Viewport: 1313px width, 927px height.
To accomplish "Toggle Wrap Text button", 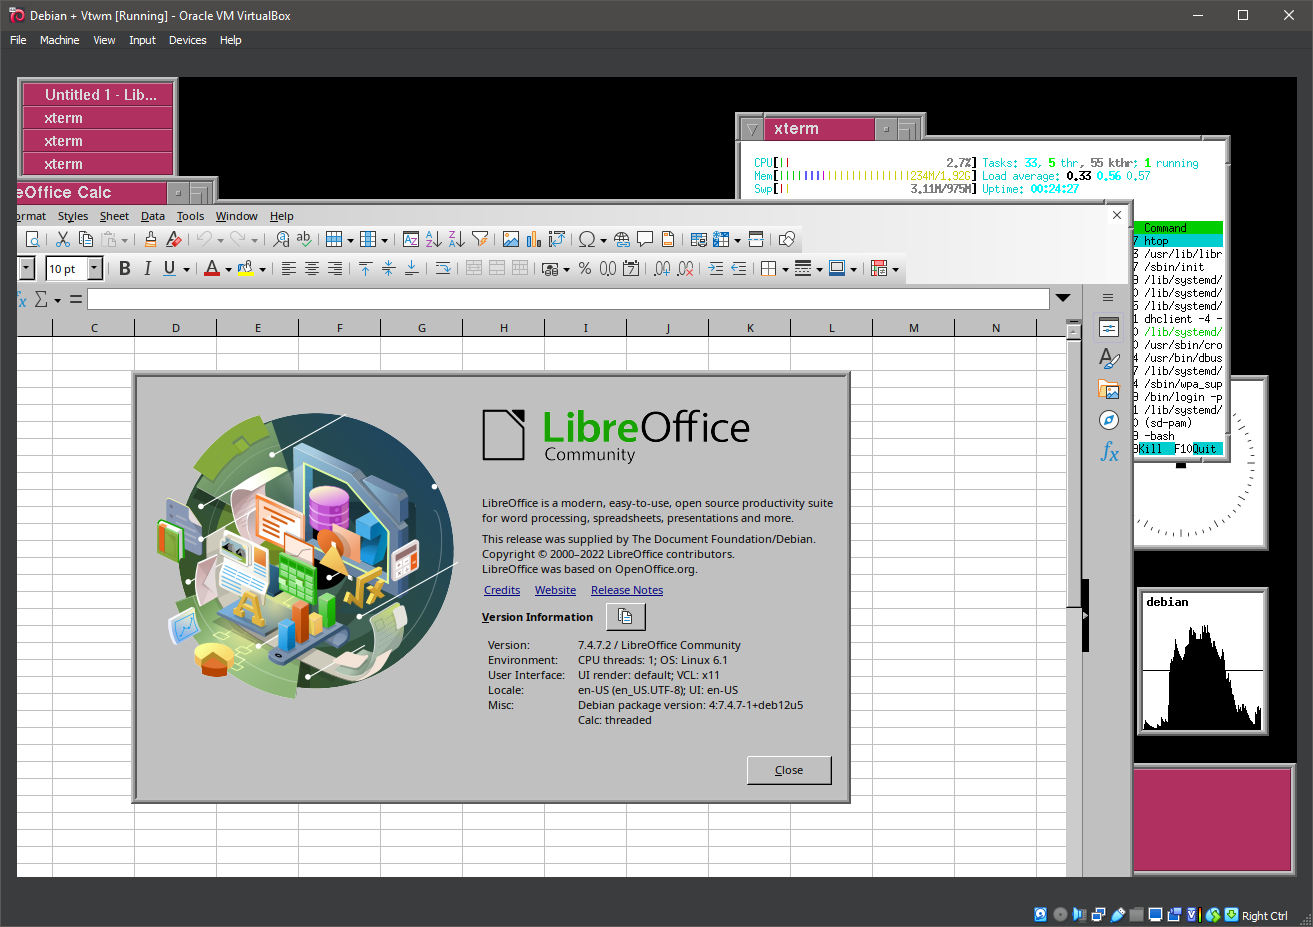I will pyautogui.click(x=443, y=268).
